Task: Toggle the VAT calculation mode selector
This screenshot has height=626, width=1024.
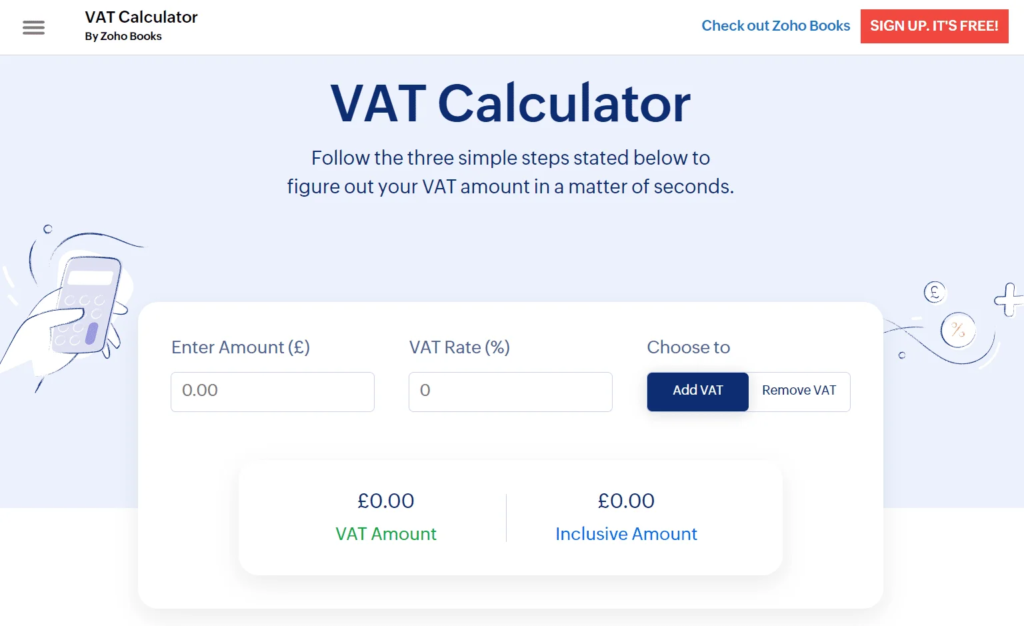Action: 748,391
